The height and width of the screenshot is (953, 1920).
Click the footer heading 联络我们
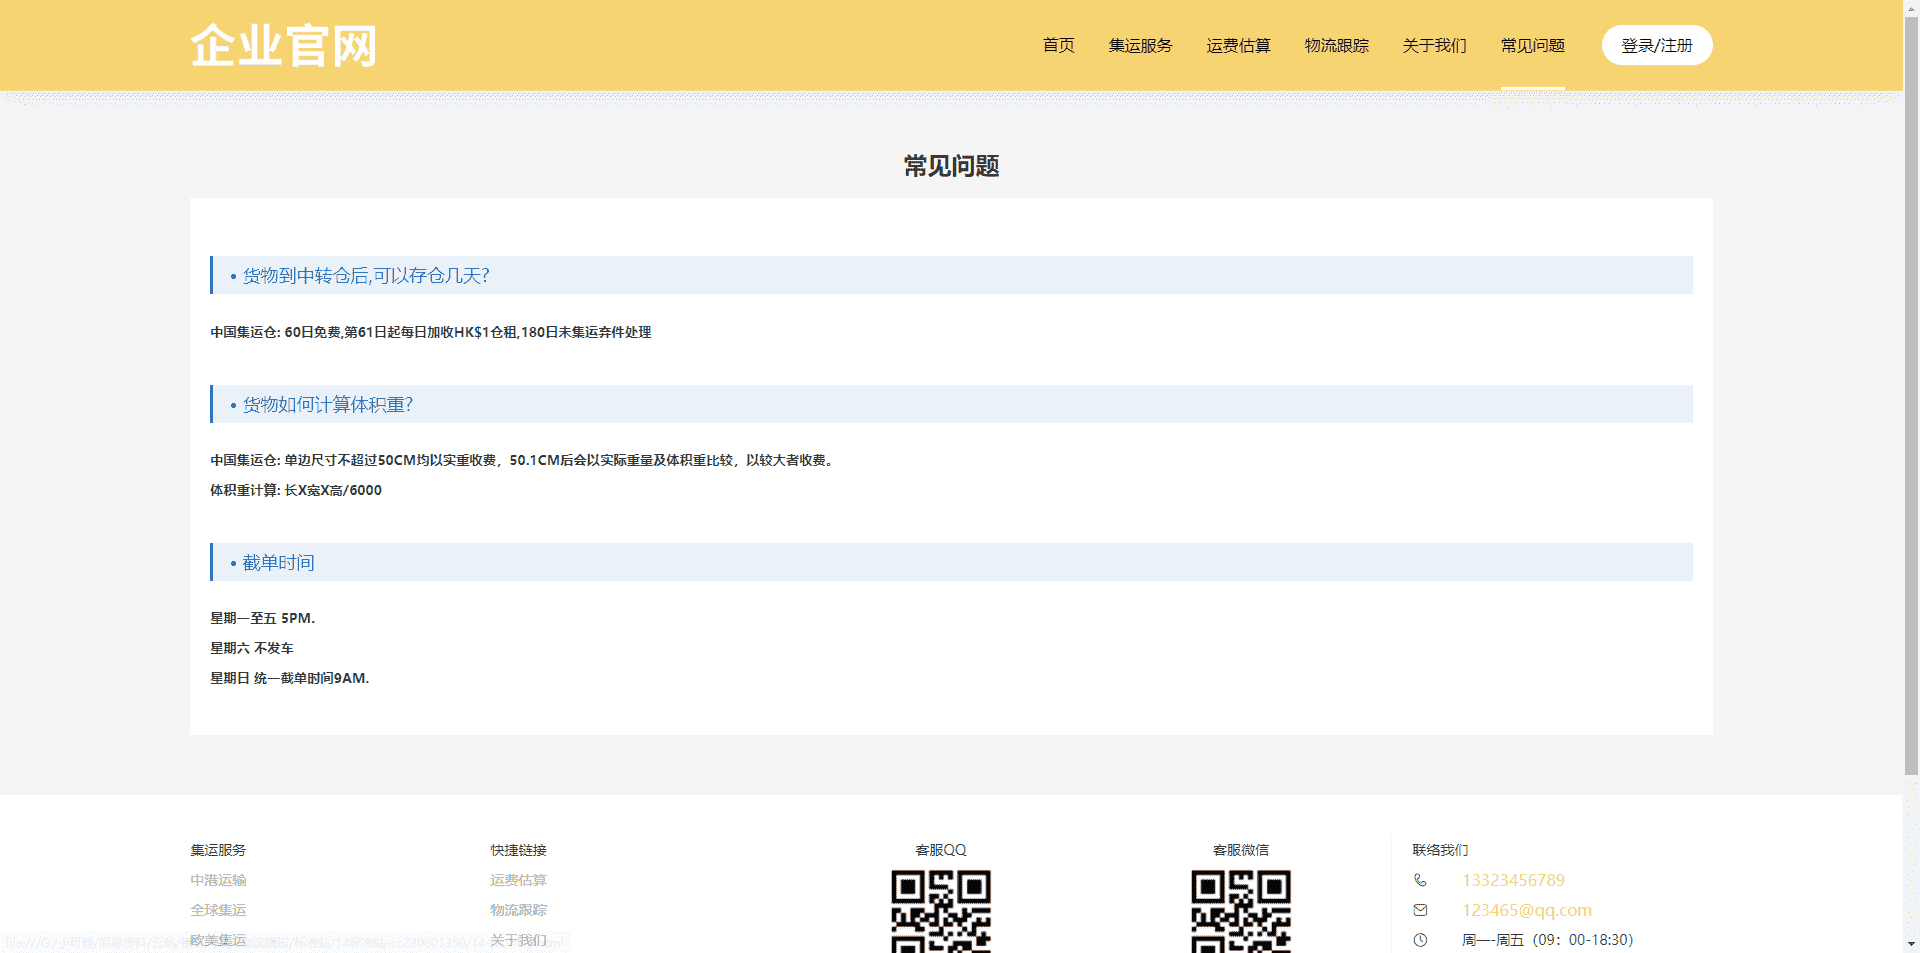(1440, 850)
